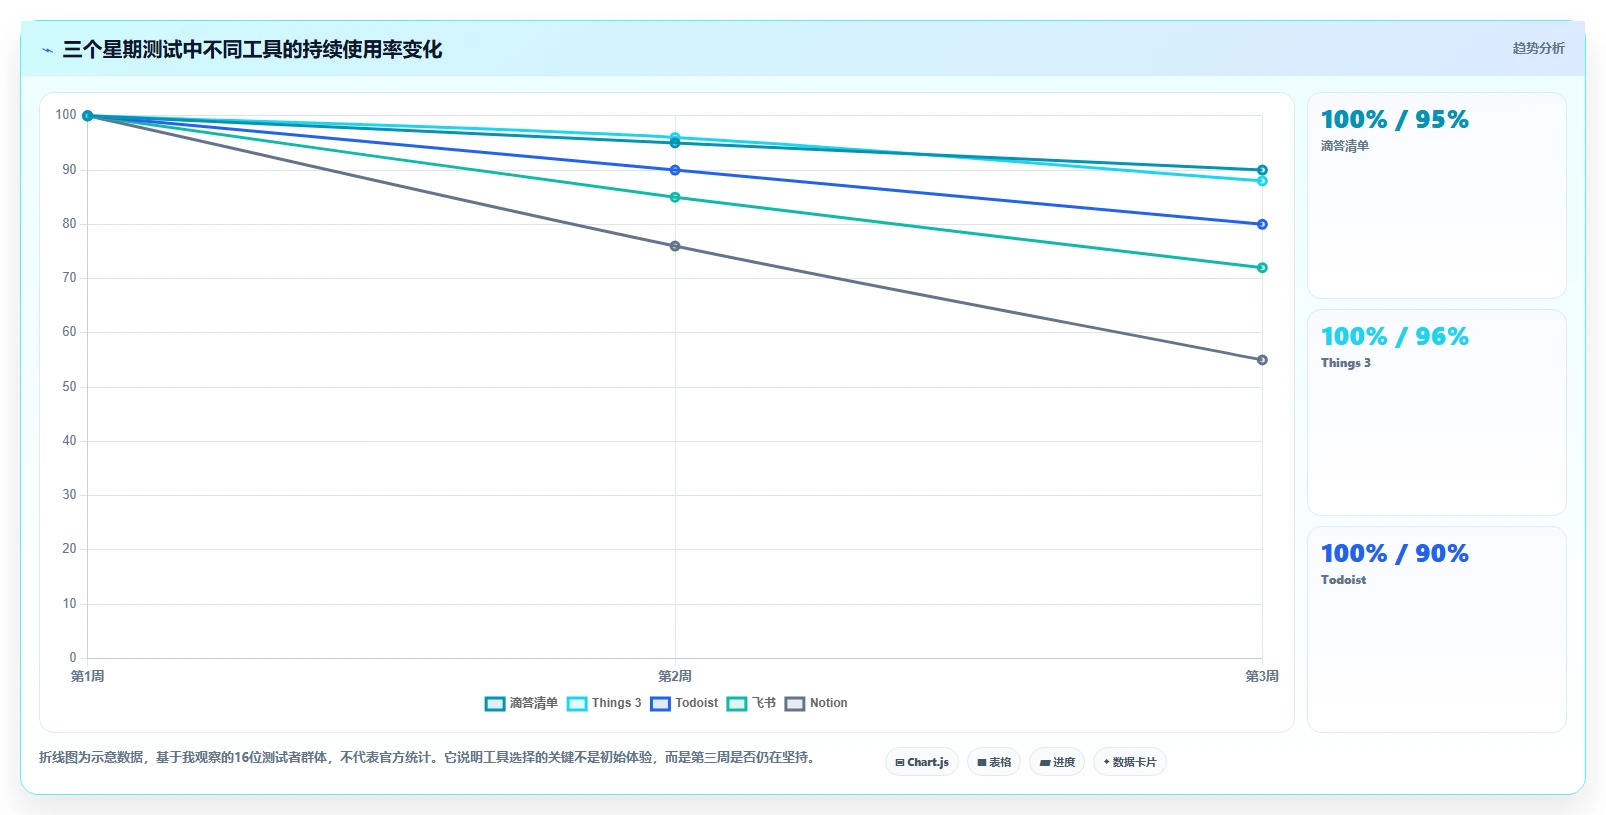Click the 第2周 x-axis label
This screenshot has width=1606, height=815.
(x=675, y=677)
